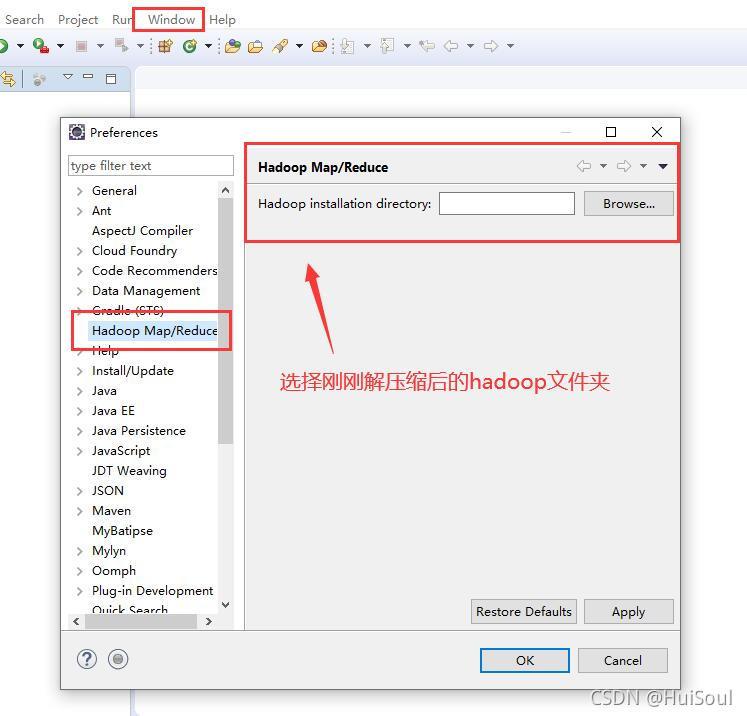
Task: Click the Restore Defaults button
Action: pyautogui.click(x=524, y=611)
